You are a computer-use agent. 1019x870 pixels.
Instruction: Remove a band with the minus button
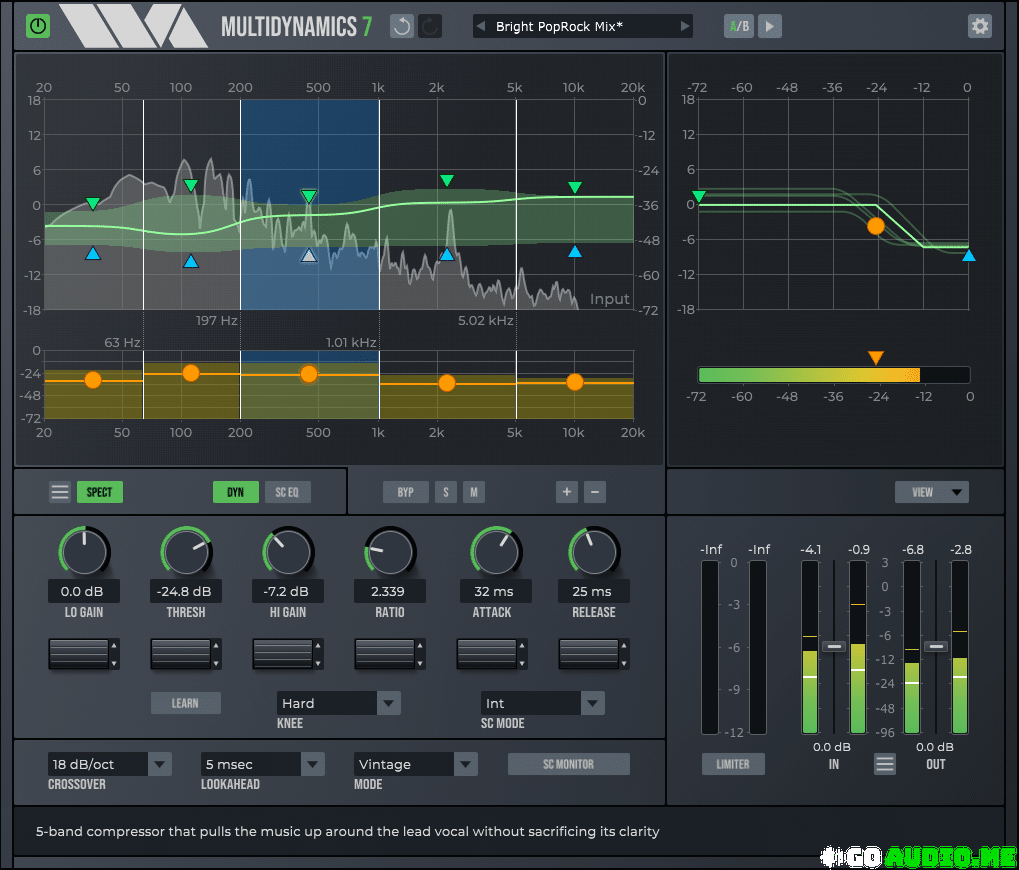[595, 492]
